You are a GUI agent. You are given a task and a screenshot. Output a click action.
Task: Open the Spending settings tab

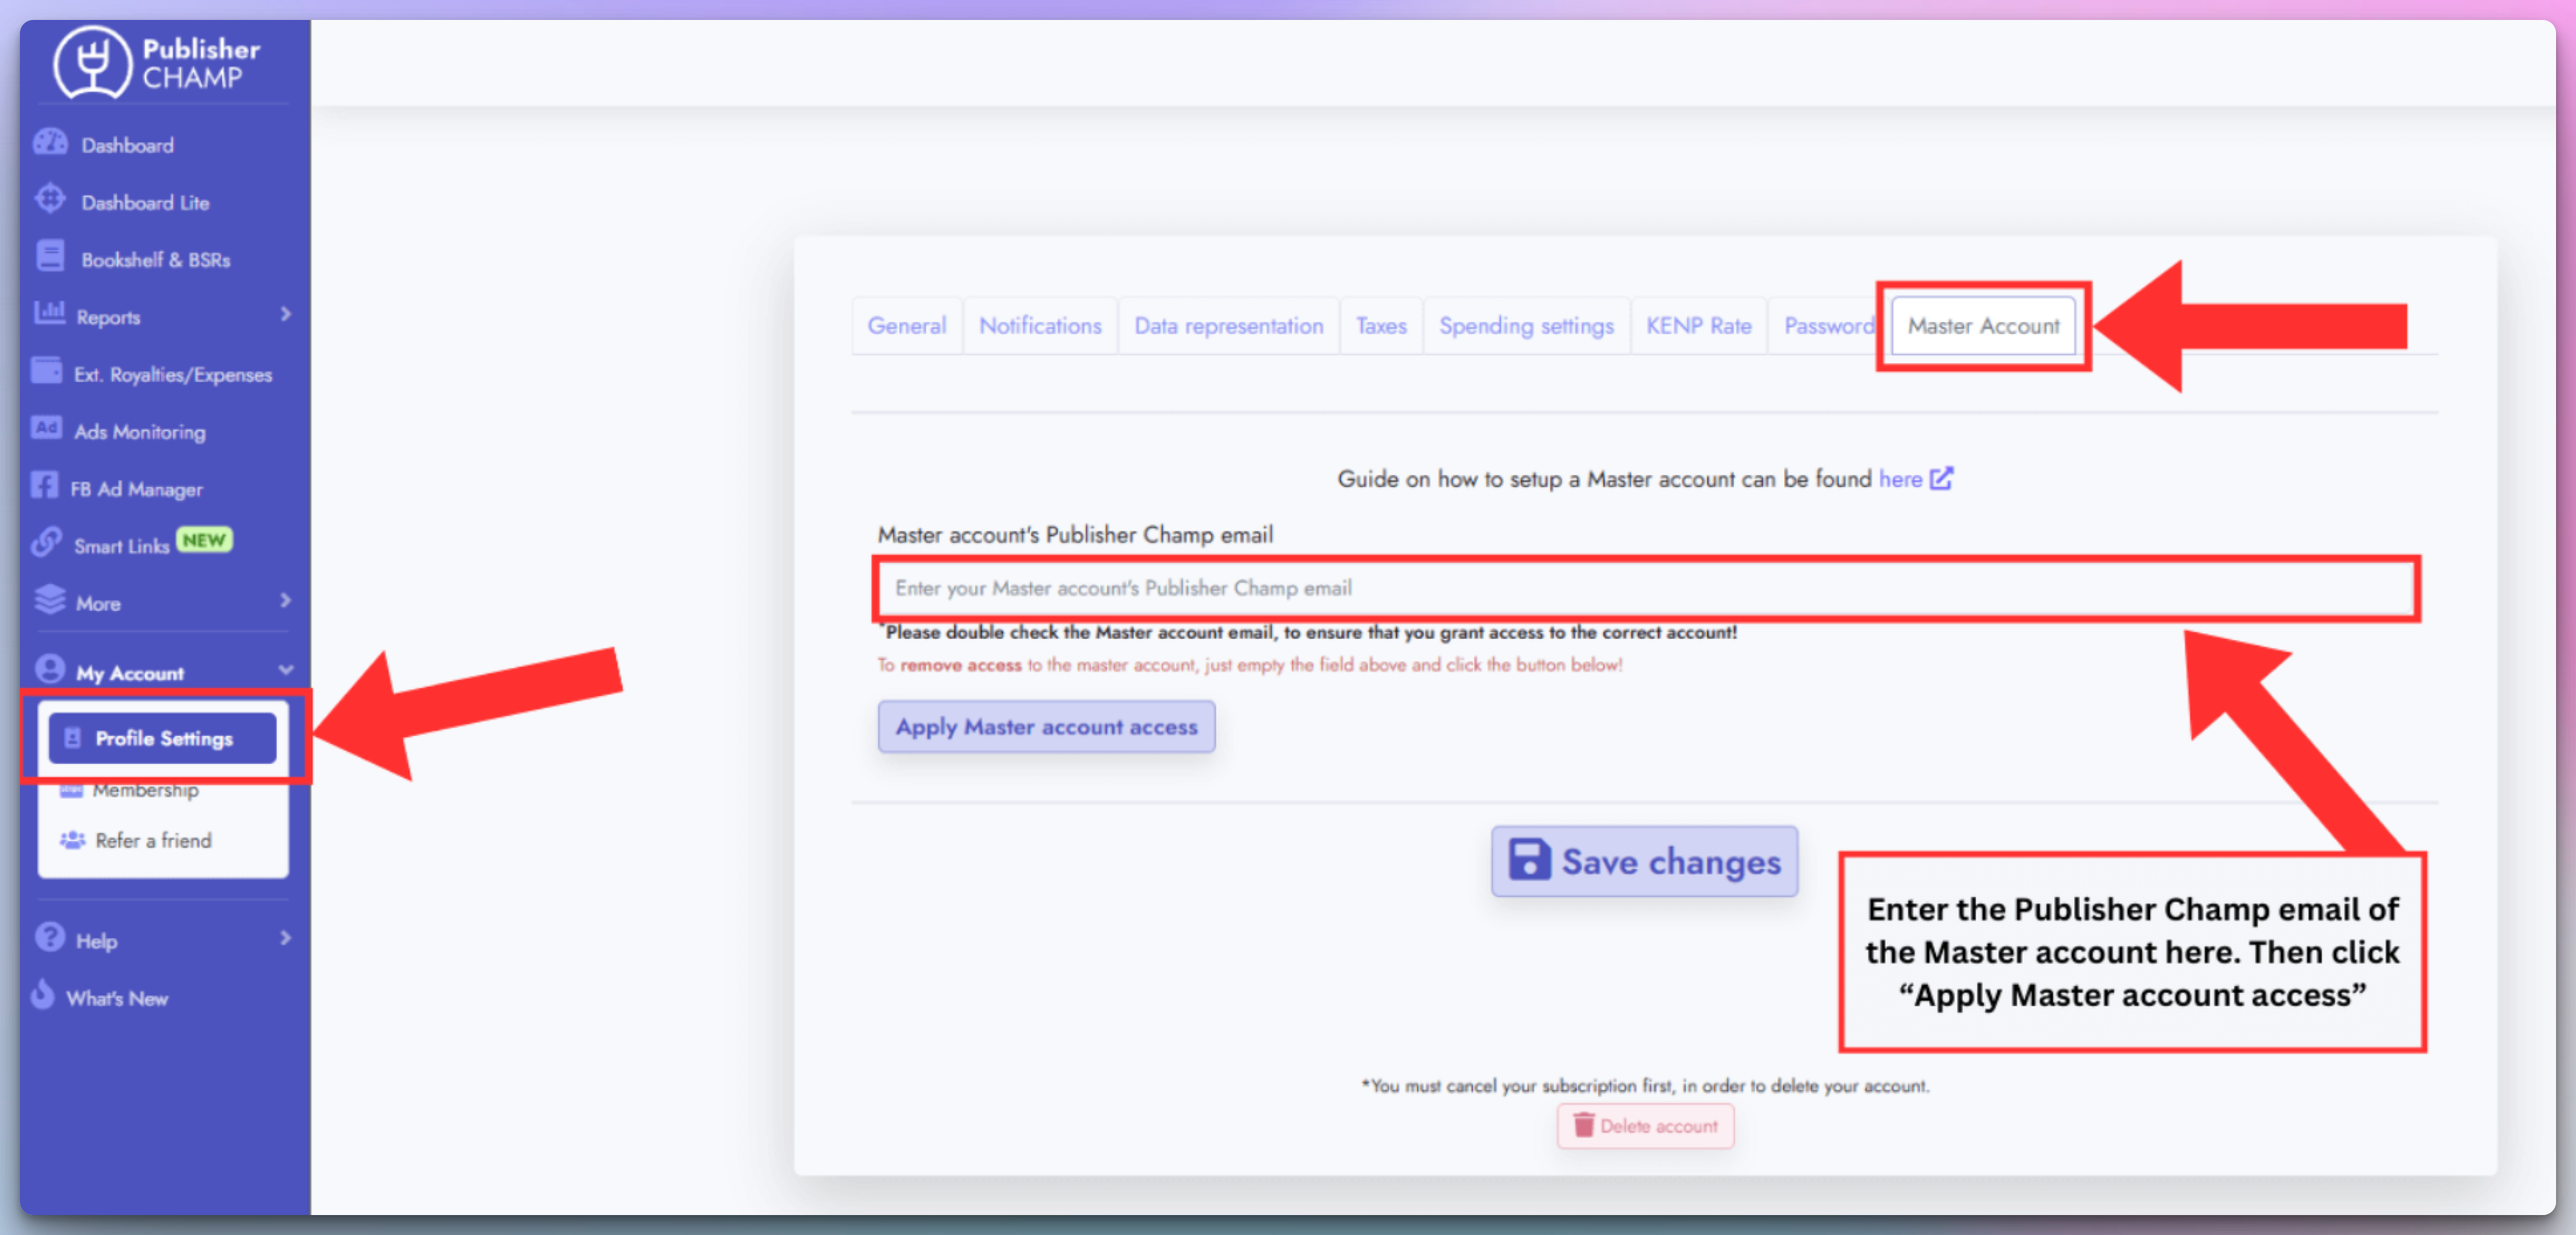(x=1526, y=326)
